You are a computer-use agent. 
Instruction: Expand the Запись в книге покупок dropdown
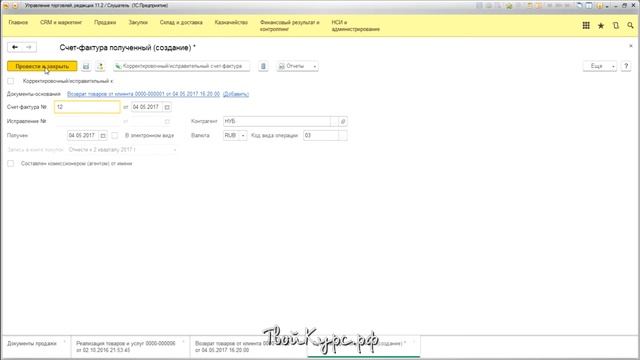pyautogui.click(x=174, y=150)
